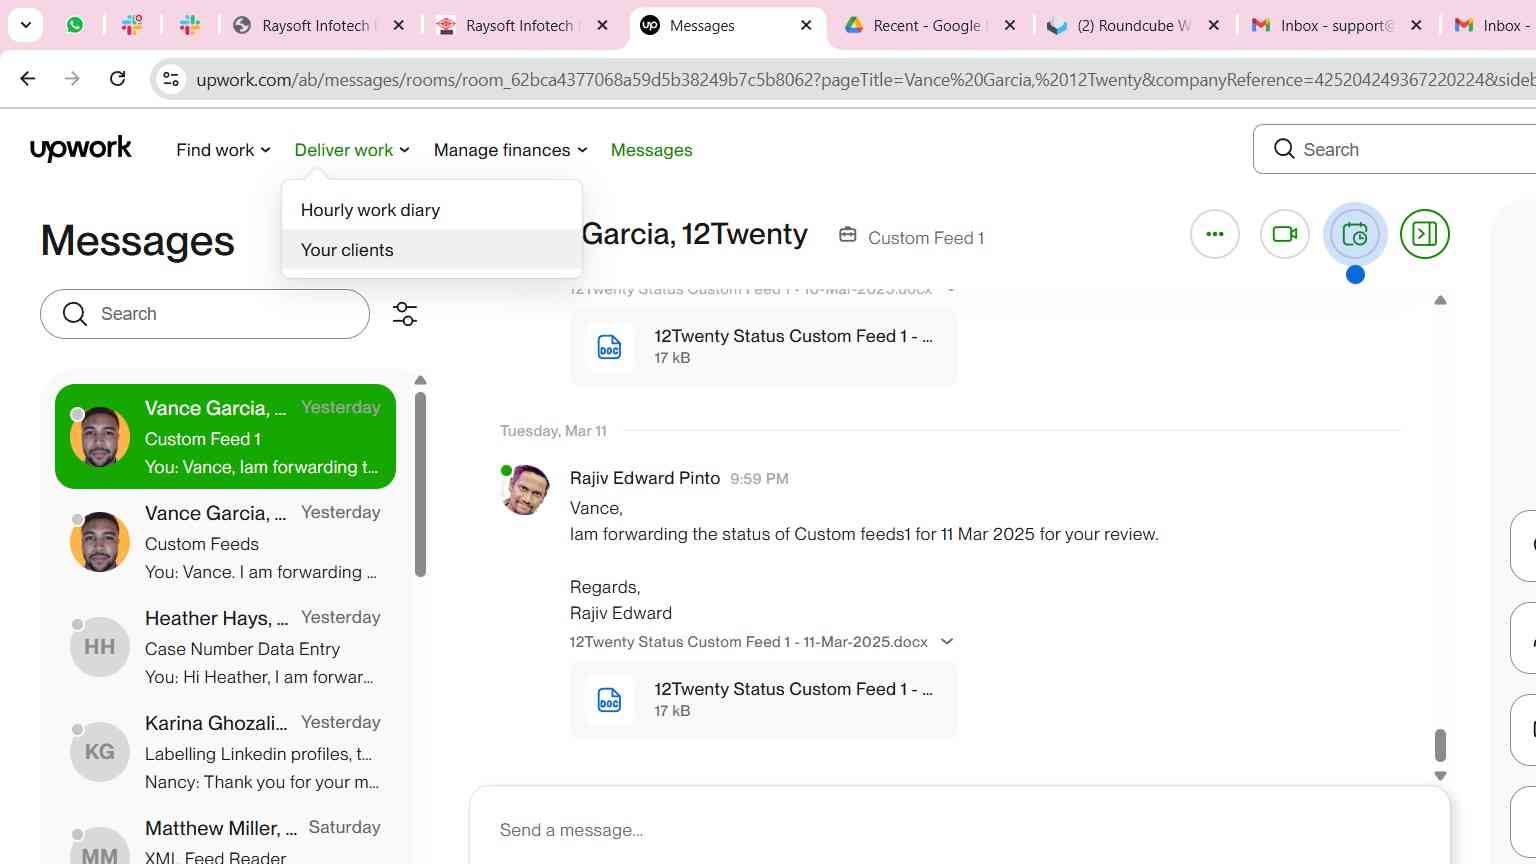This screenshot has height=864, width=1536.
Task: Open site information icon in address bar
Action: (x=171, y=79)
